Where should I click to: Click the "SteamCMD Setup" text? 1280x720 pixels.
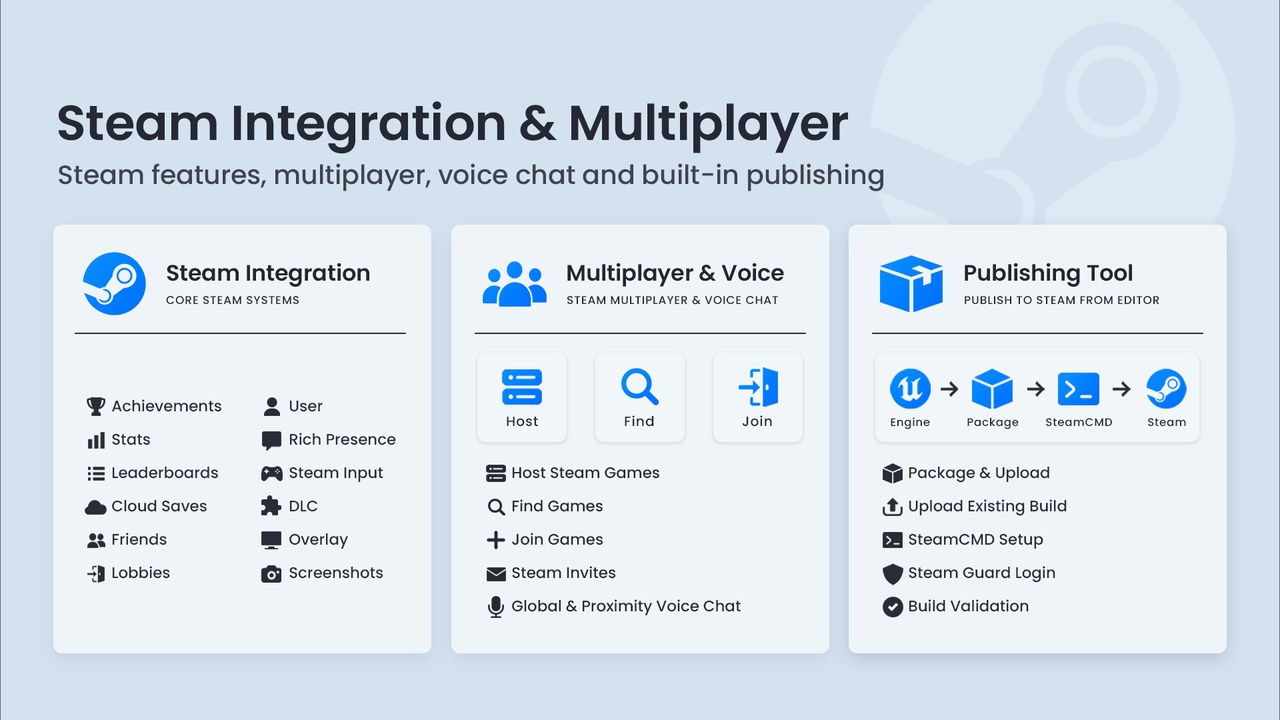pos(975,540)
